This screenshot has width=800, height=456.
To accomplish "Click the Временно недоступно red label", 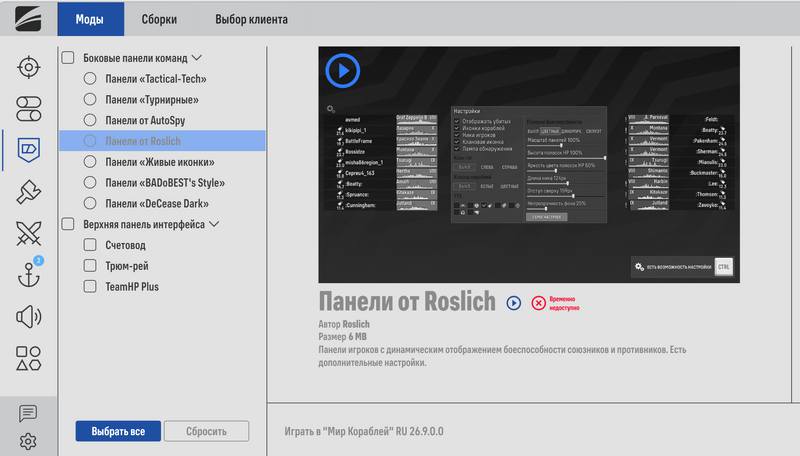I will [564, 303].
